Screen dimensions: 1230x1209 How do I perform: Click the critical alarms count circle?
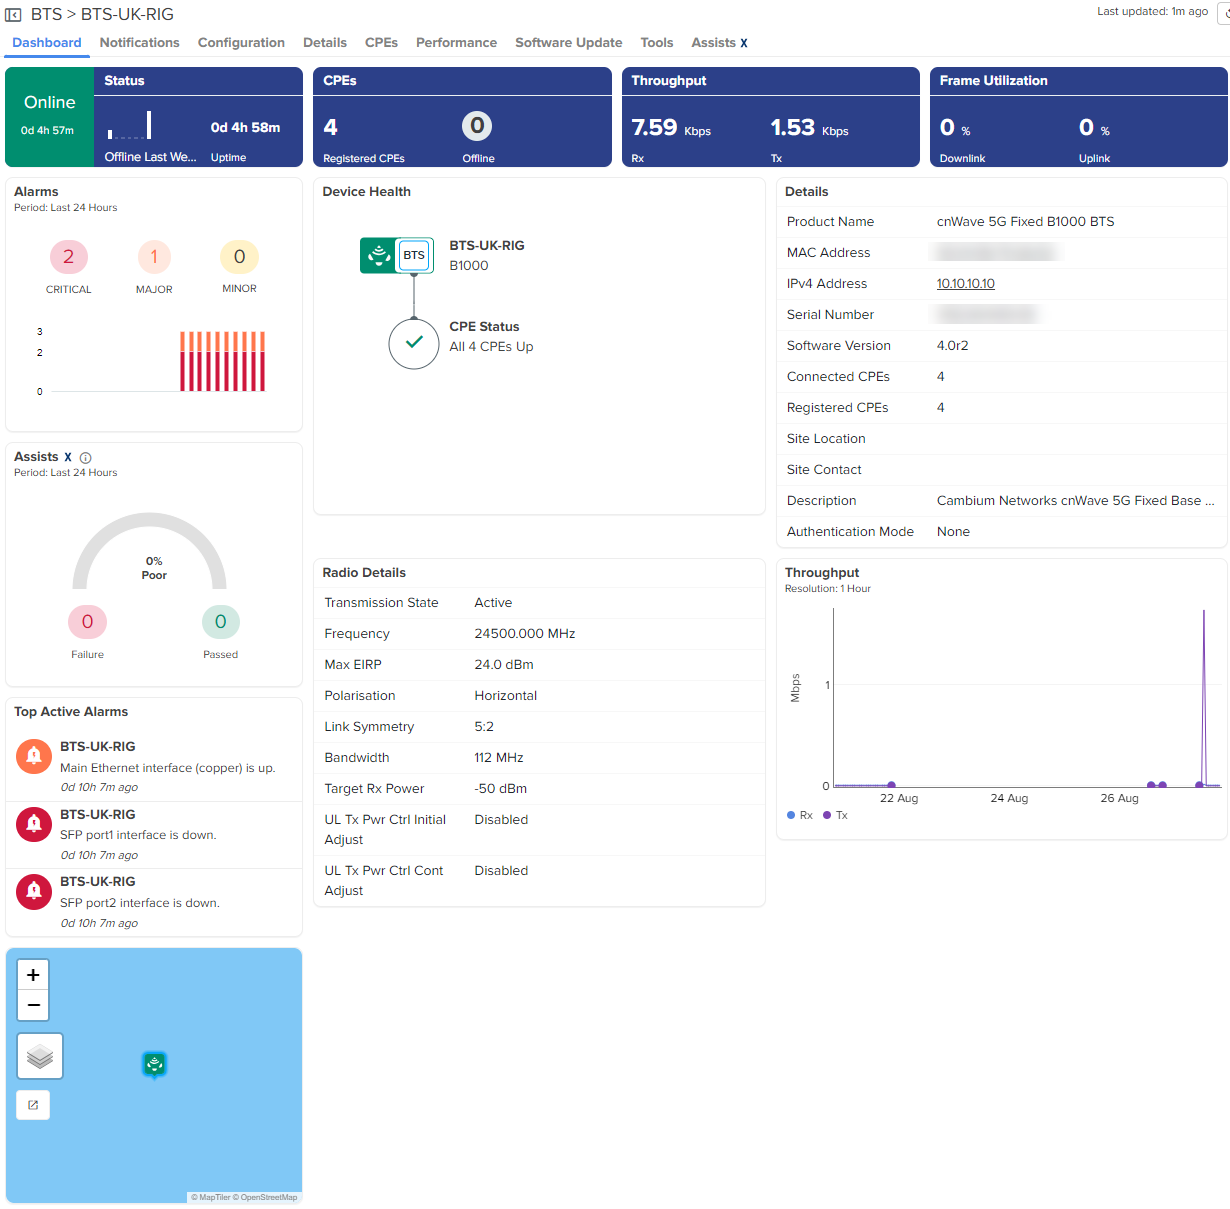point(69,257)
